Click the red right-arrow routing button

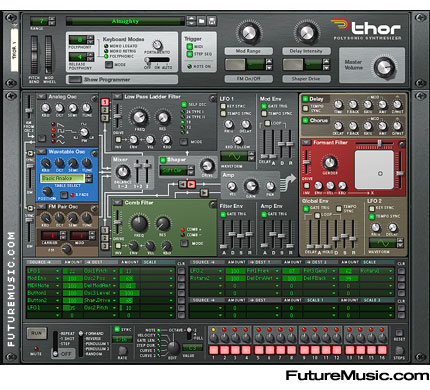(191, 184)
